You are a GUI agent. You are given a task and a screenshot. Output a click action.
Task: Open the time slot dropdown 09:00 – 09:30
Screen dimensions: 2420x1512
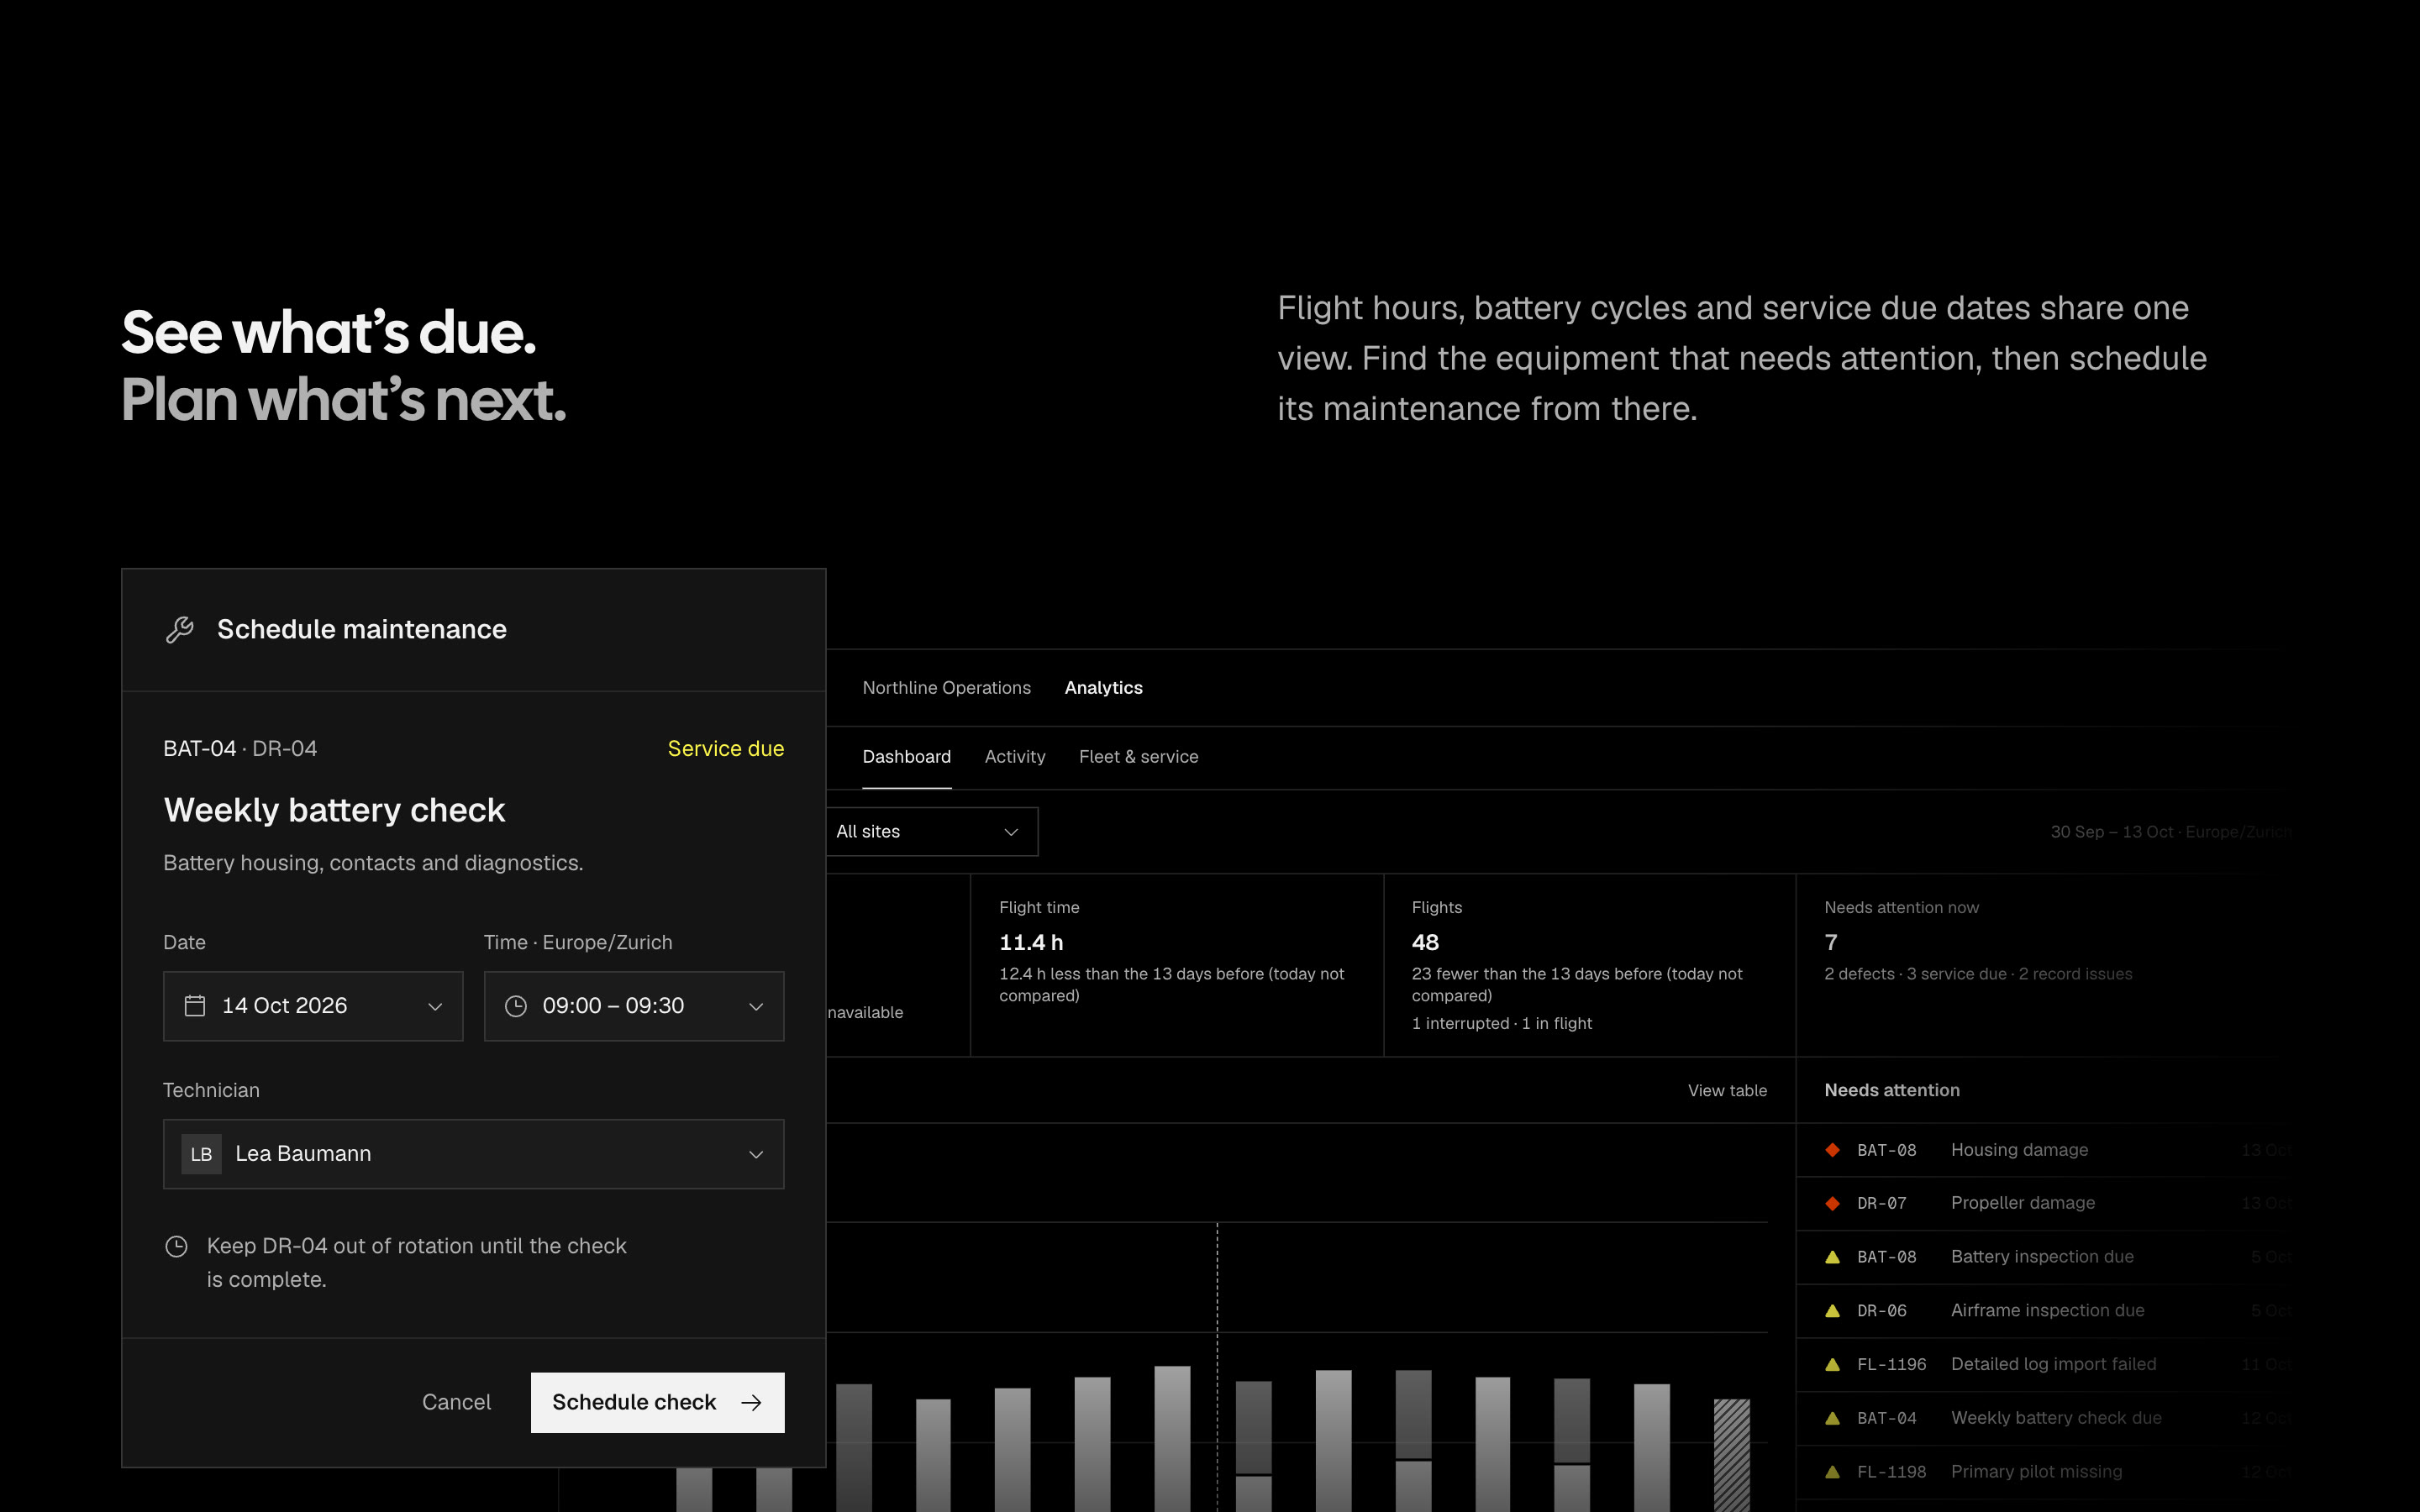pos(634,1006)
